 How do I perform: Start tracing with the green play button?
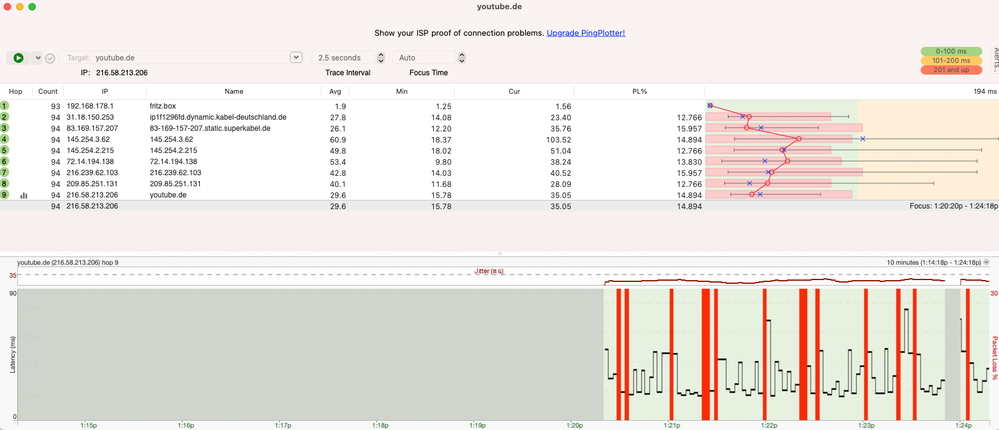pyautogui.click(x=18, y=58)
